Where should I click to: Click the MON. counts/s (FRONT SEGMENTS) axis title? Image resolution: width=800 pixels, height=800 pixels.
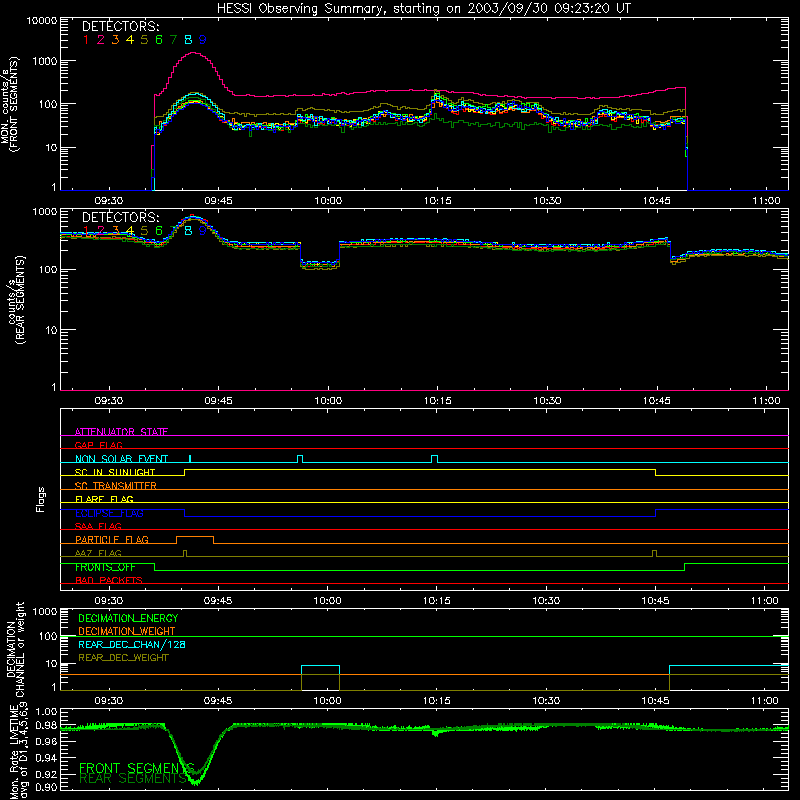click(x=10, y=104)
